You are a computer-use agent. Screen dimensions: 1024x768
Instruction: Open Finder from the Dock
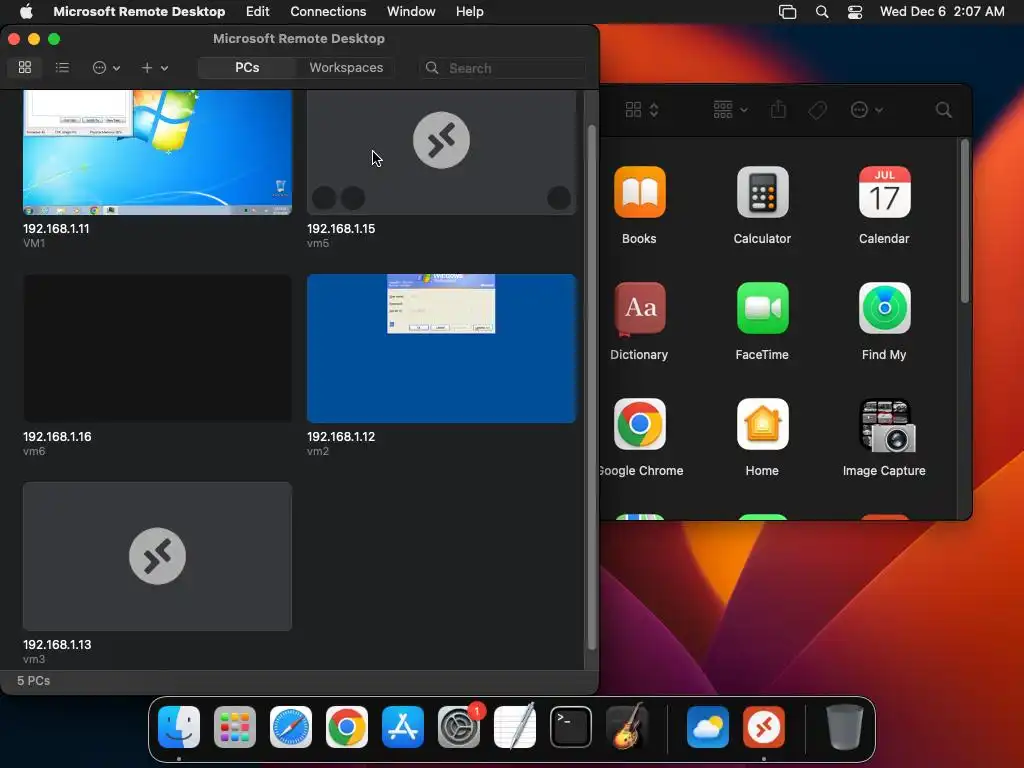point(179,727)
